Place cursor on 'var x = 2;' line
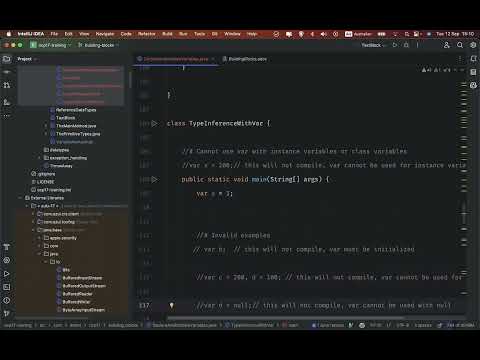 pyautogui.click(x=215, y=194)
